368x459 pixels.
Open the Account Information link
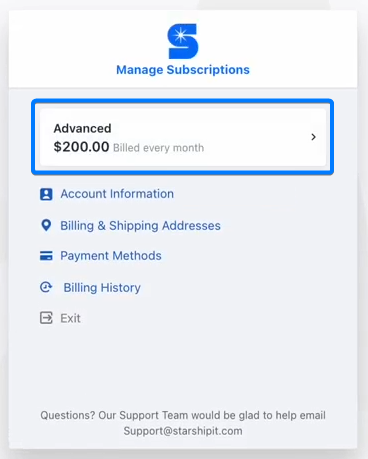(x=117, y=194)
